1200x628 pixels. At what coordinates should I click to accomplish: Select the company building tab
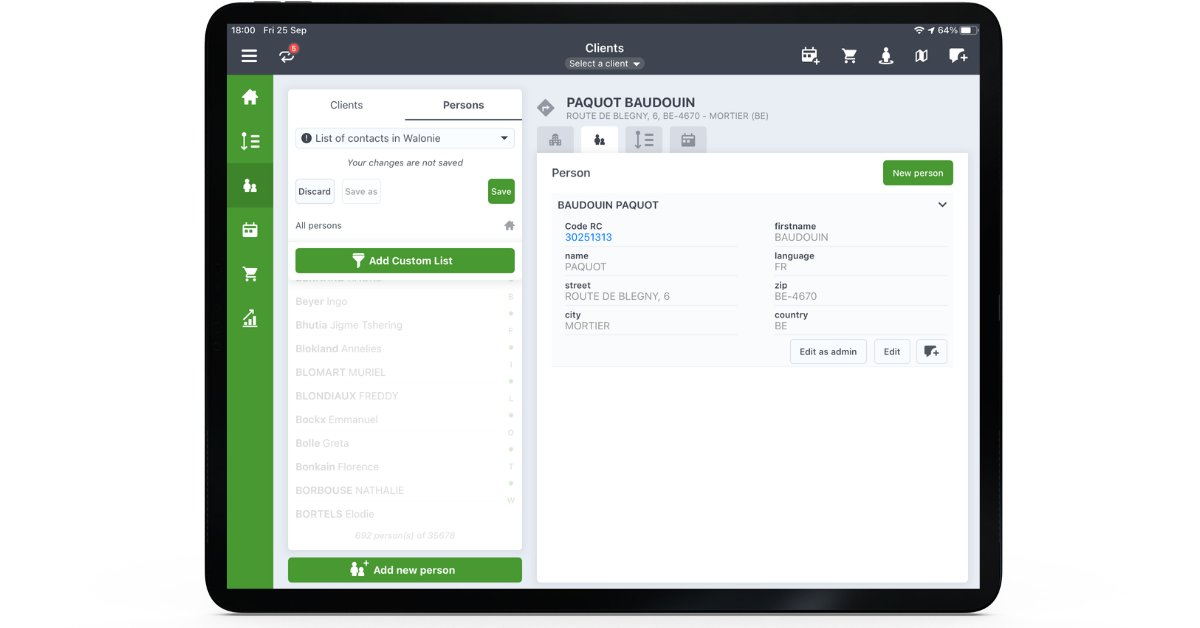pyautogui.click(x=555, y=140)
